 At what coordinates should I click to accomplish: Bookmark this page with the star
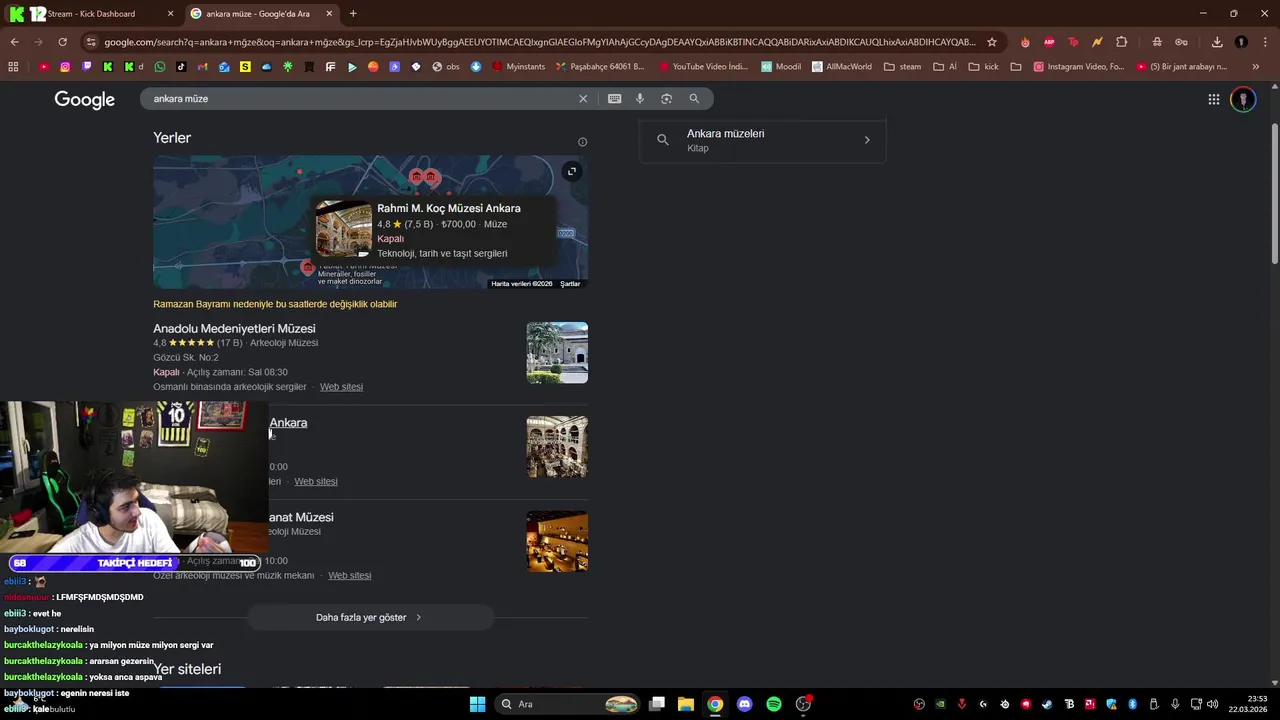992,42
